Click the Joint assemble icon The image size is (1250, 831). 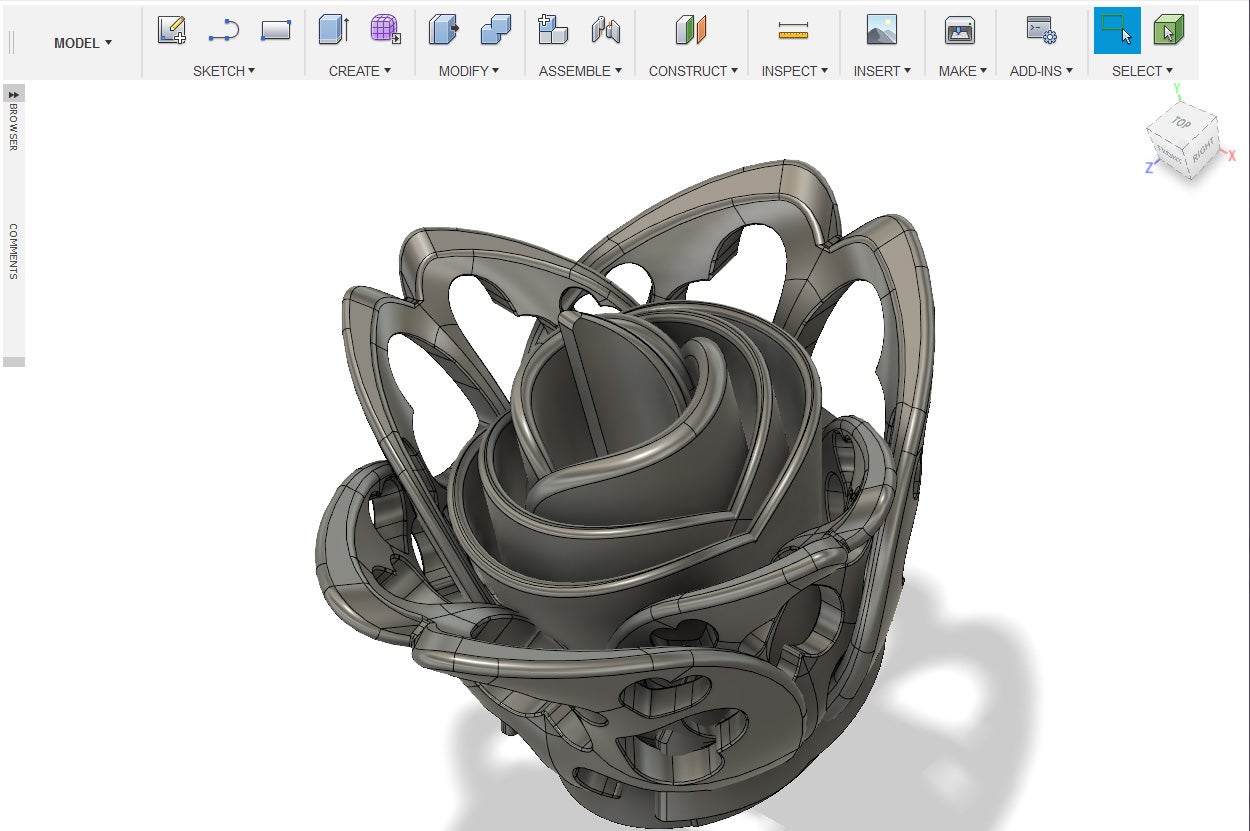coord(606,31)
